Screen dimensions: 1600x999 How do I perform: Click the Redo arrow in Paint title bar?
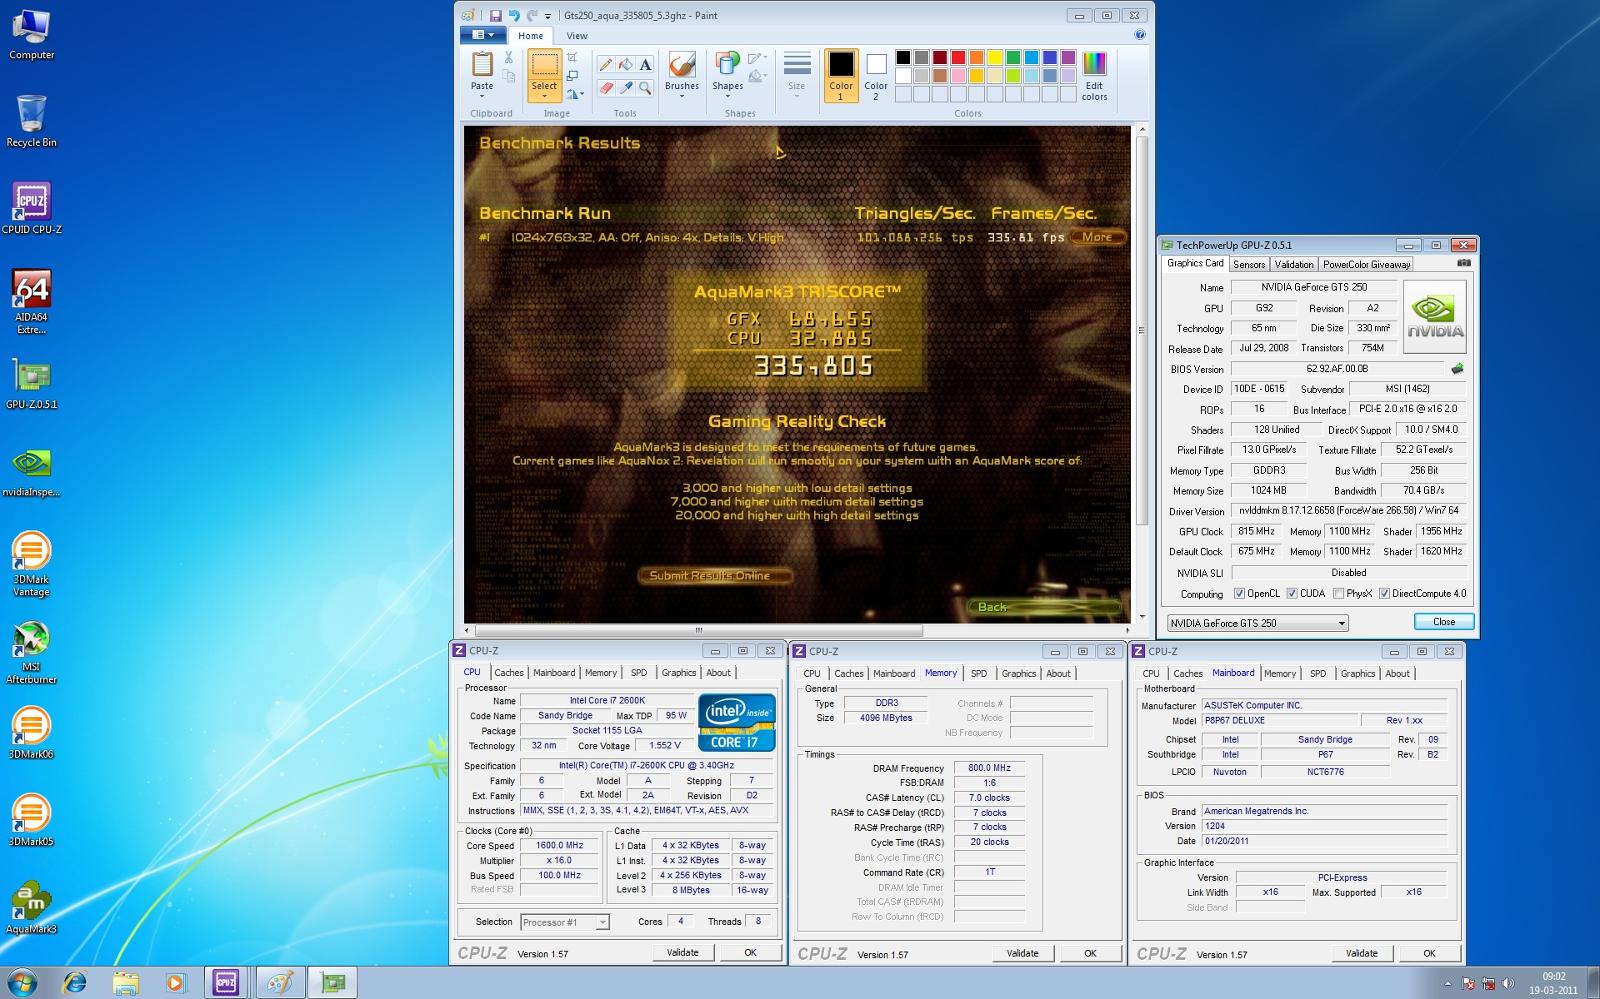point(532,16)
